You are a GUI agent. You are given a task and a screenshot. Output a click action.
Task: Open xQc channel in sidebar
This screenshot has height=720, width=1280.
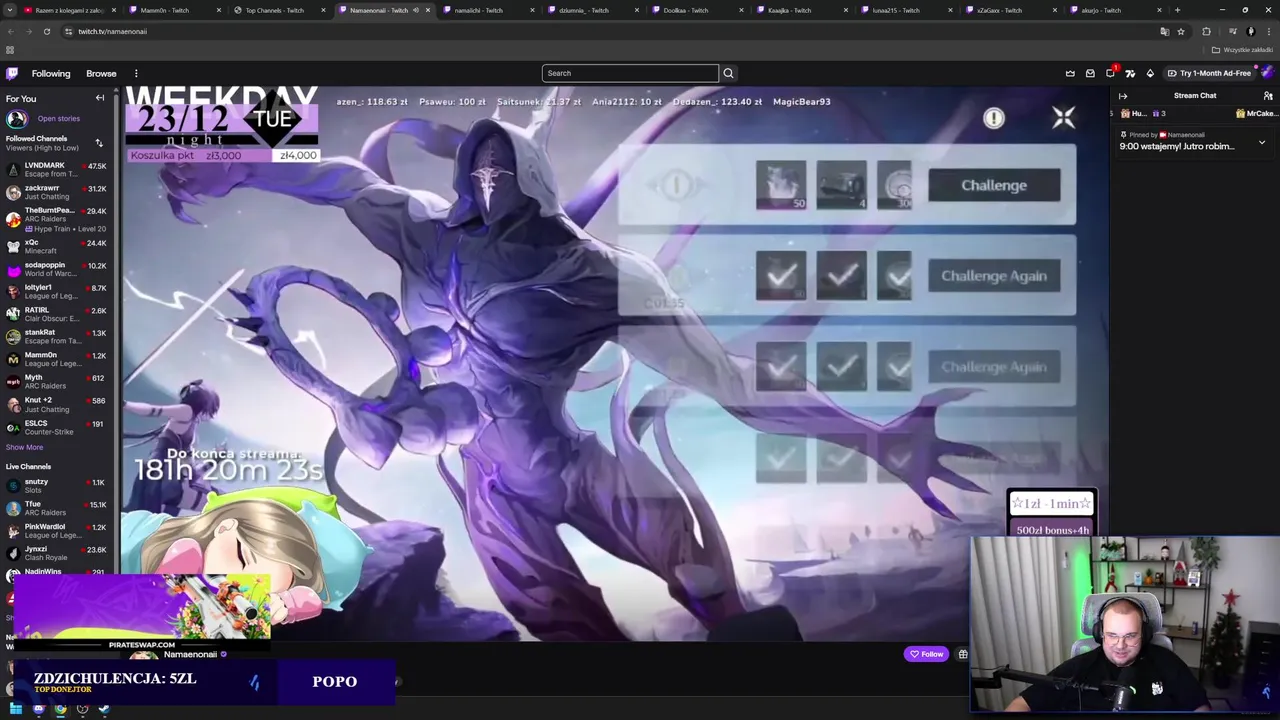[x=56, y=247]
